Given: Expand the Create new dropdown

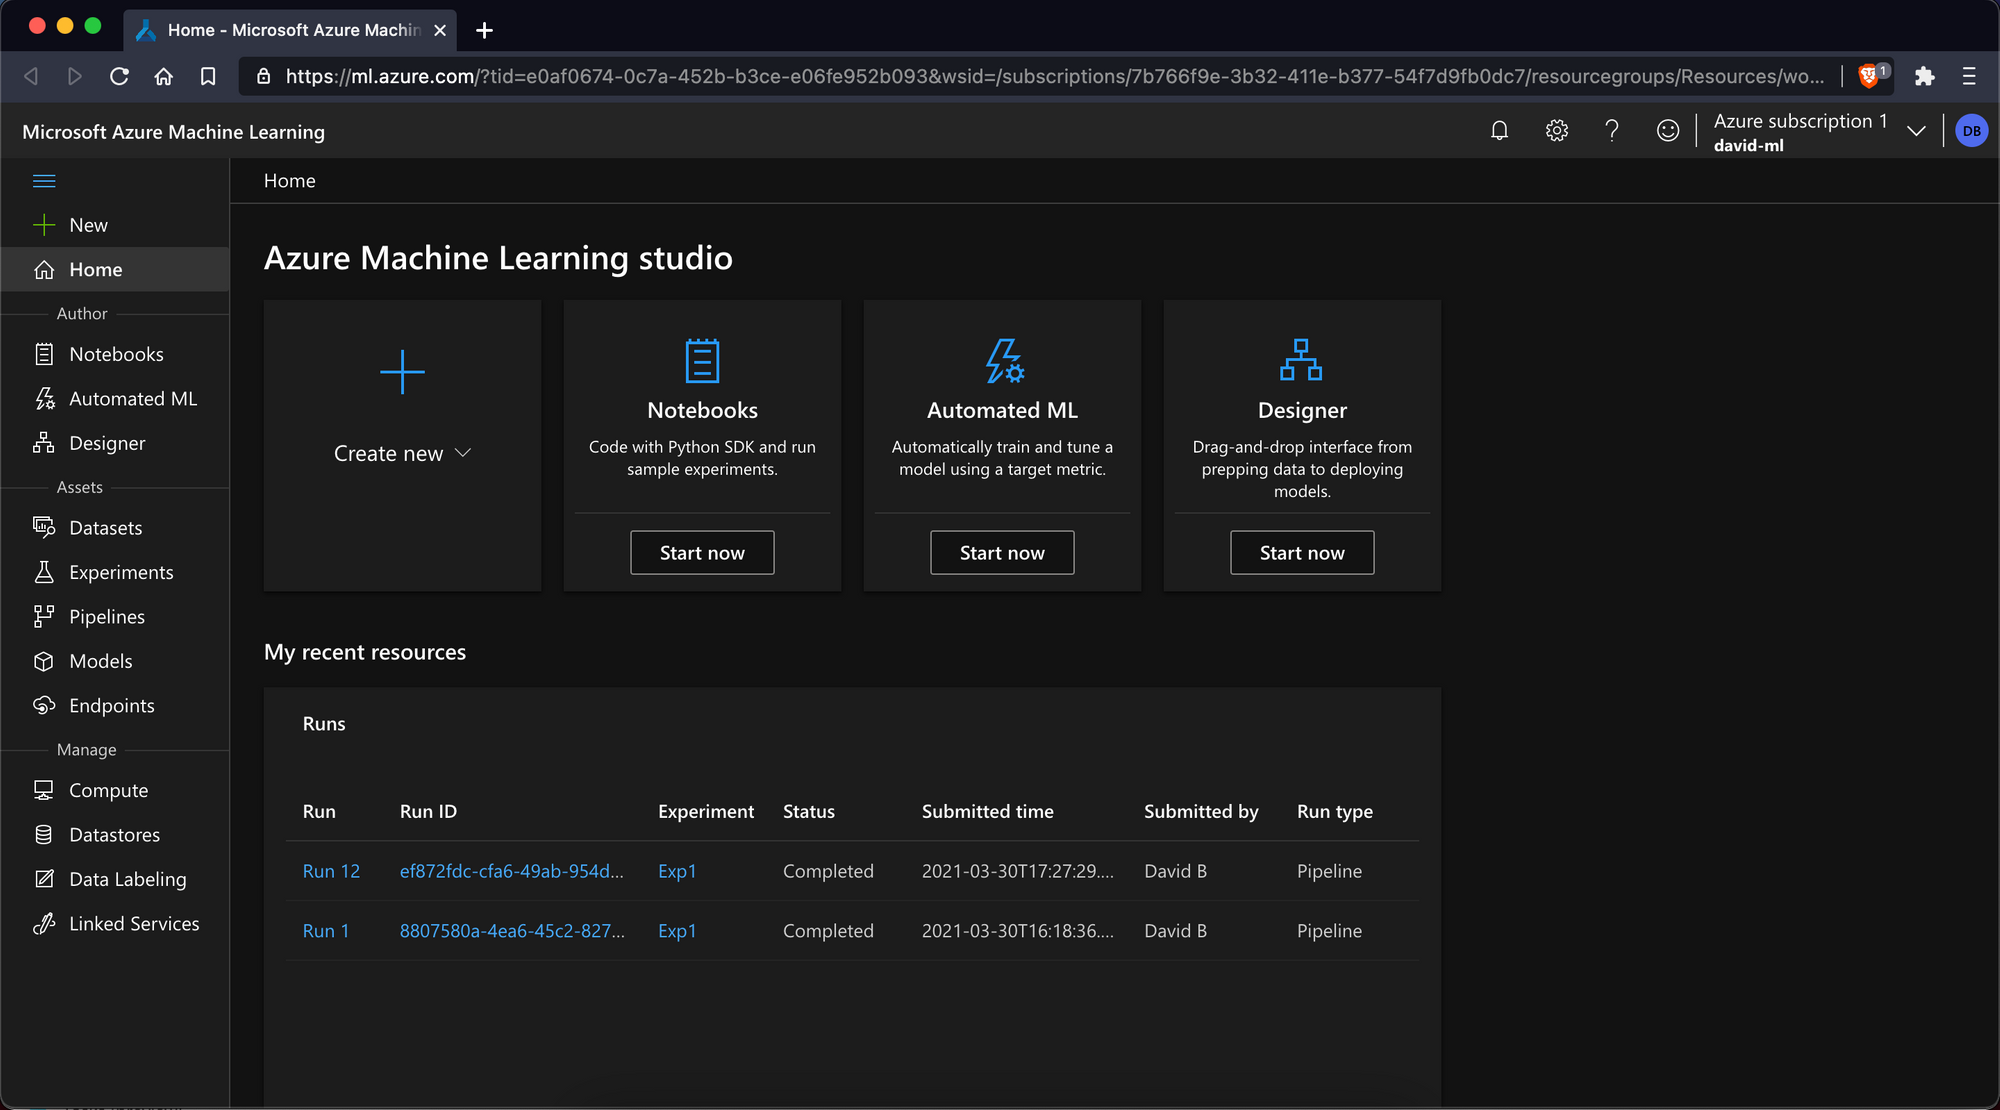Looking at the screenshot, I should click(402, 453).
